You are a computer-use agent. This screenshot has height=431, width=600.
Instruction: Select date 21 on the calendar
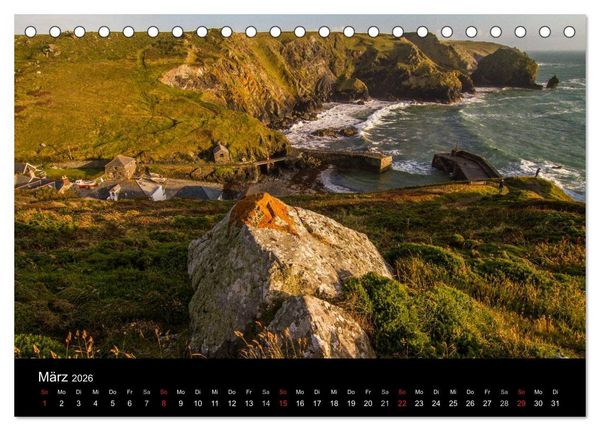385,403
